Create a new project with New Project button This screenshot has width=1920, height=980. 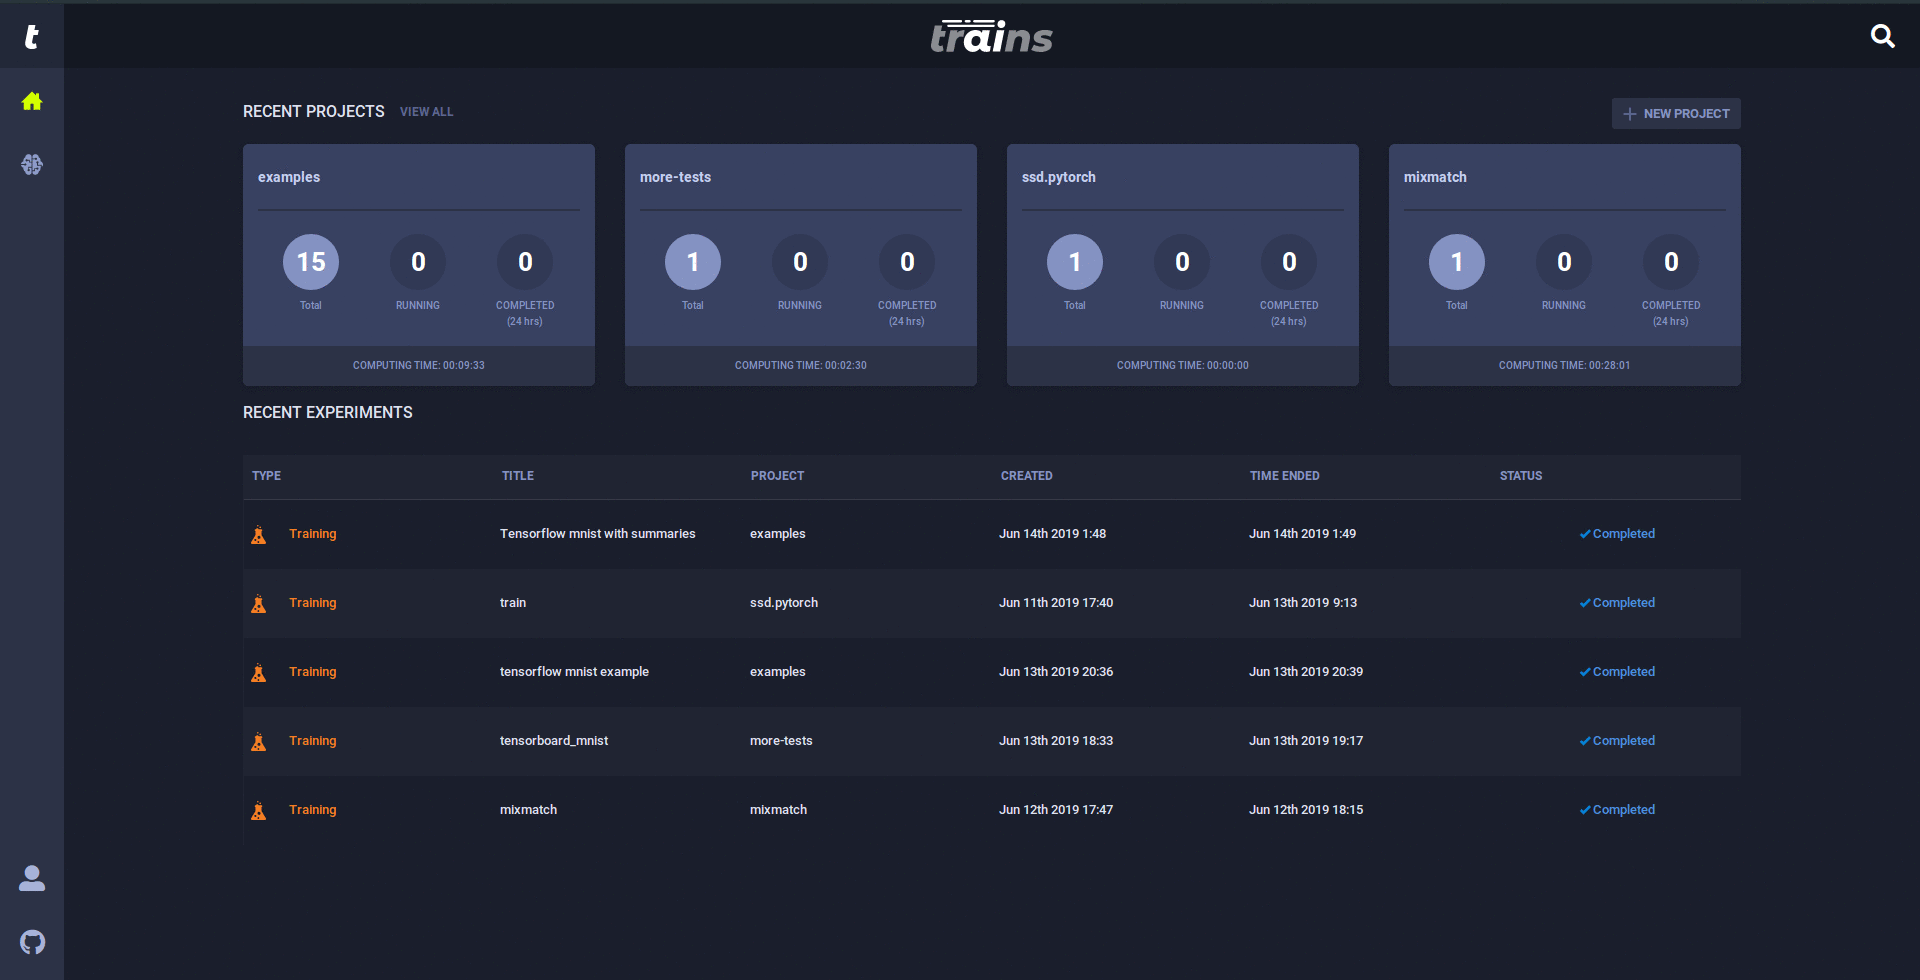tap(1676, 114)
